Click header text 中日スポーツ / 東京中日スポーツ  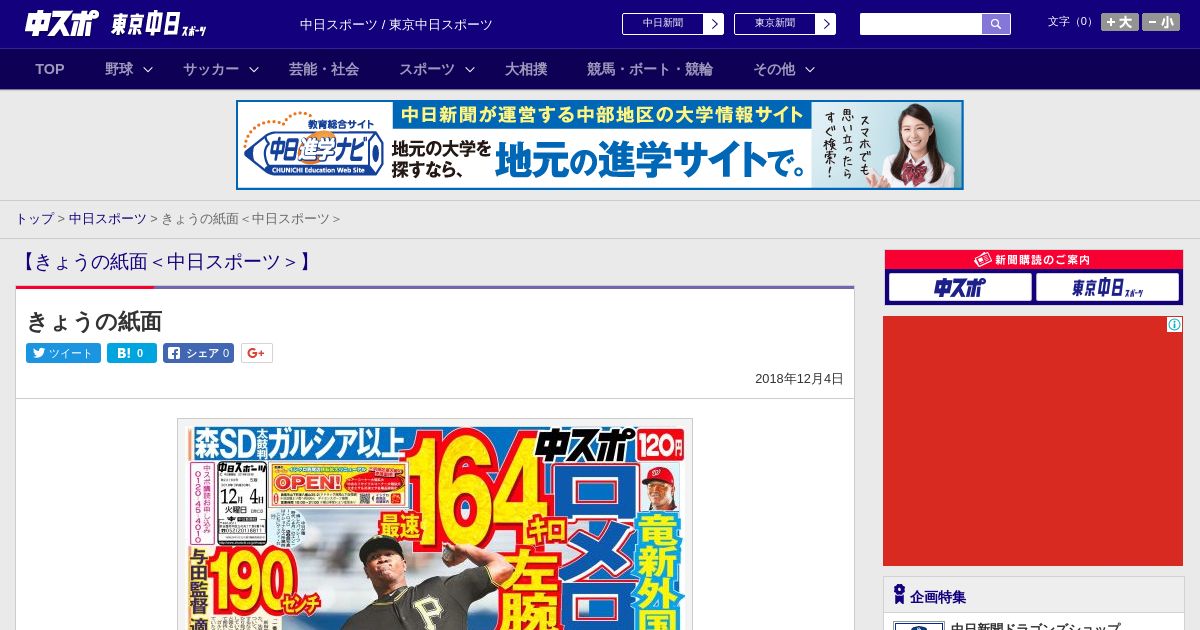pyautogui.click(x=396, y=24)
